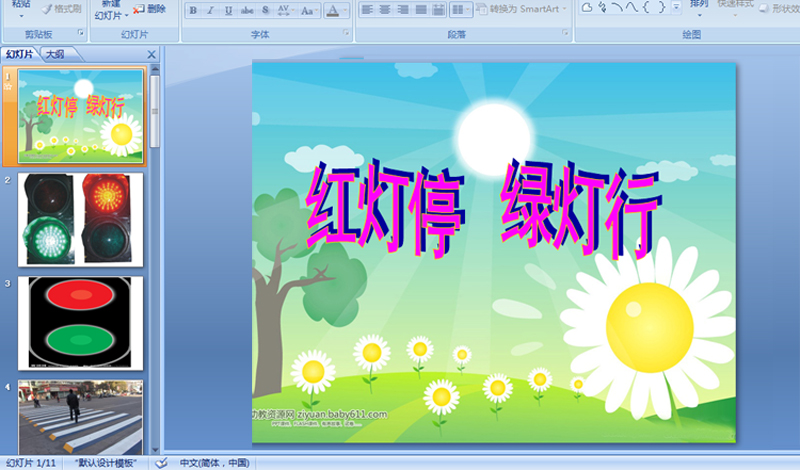Image resolution: width=800 pixels, height=470 pixels.
Task: Select slide 4 crosswalk photo thumbnail
Action: (x=80, y=417)
